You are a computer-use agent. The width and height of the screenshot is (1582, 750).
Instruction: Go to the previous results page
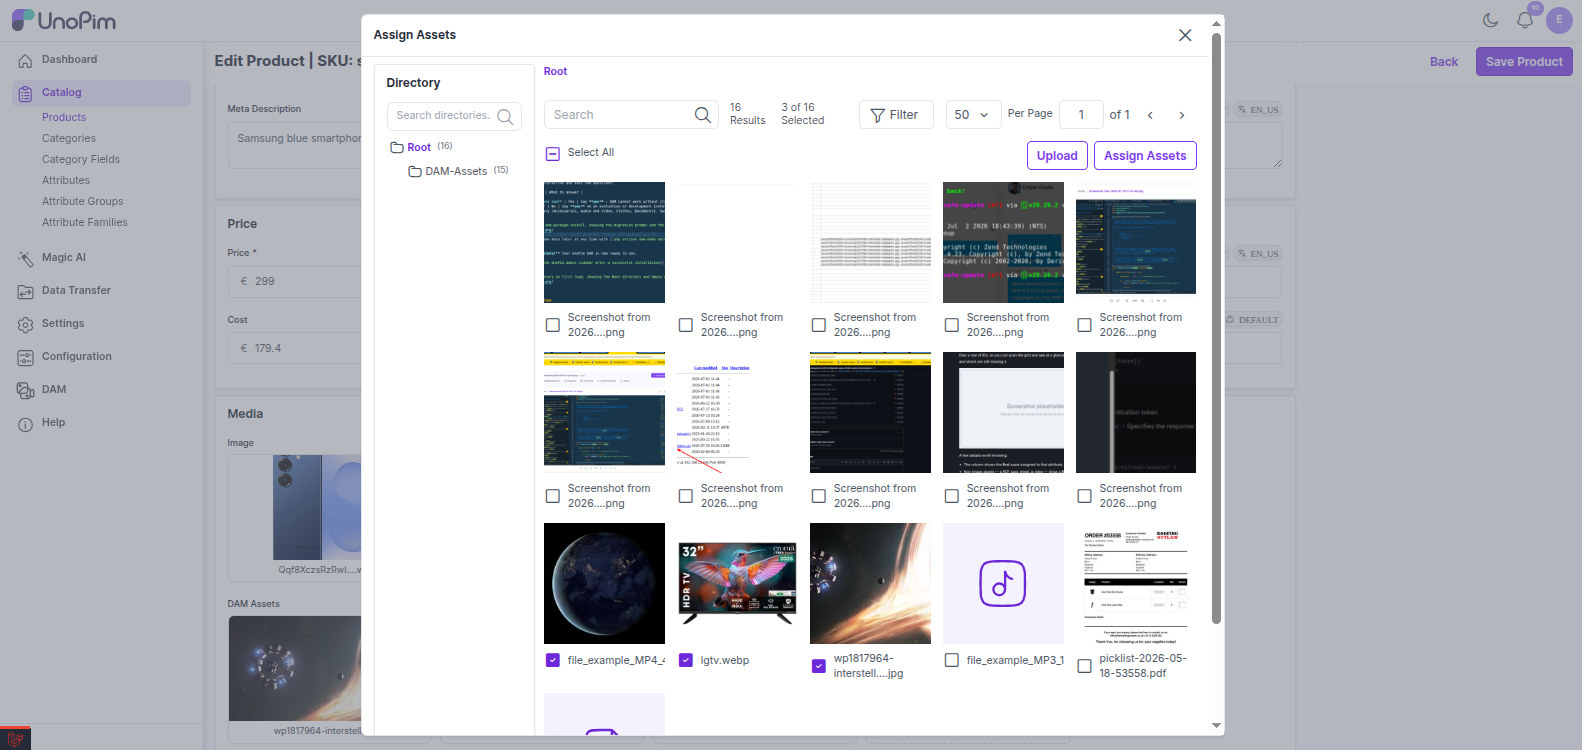click(x=1150, y=115)
